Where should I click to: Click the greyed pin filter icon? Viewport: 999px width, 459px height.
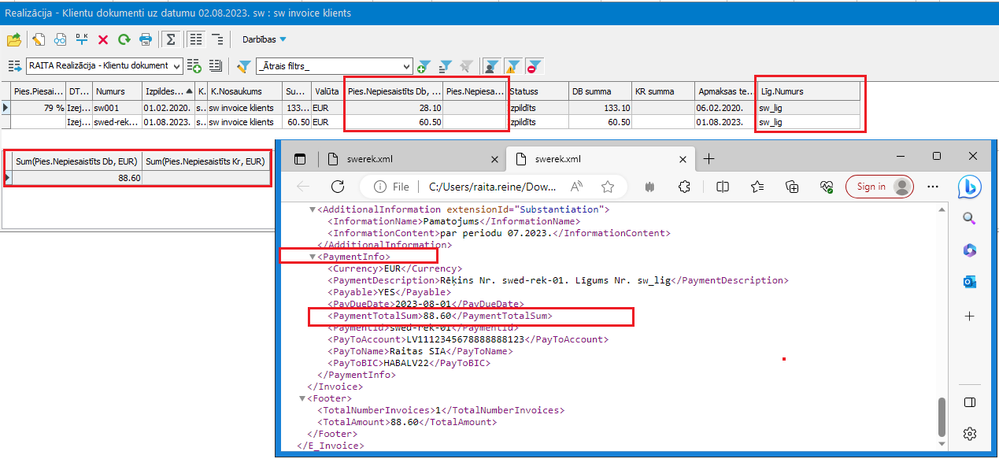pos(467,66)
